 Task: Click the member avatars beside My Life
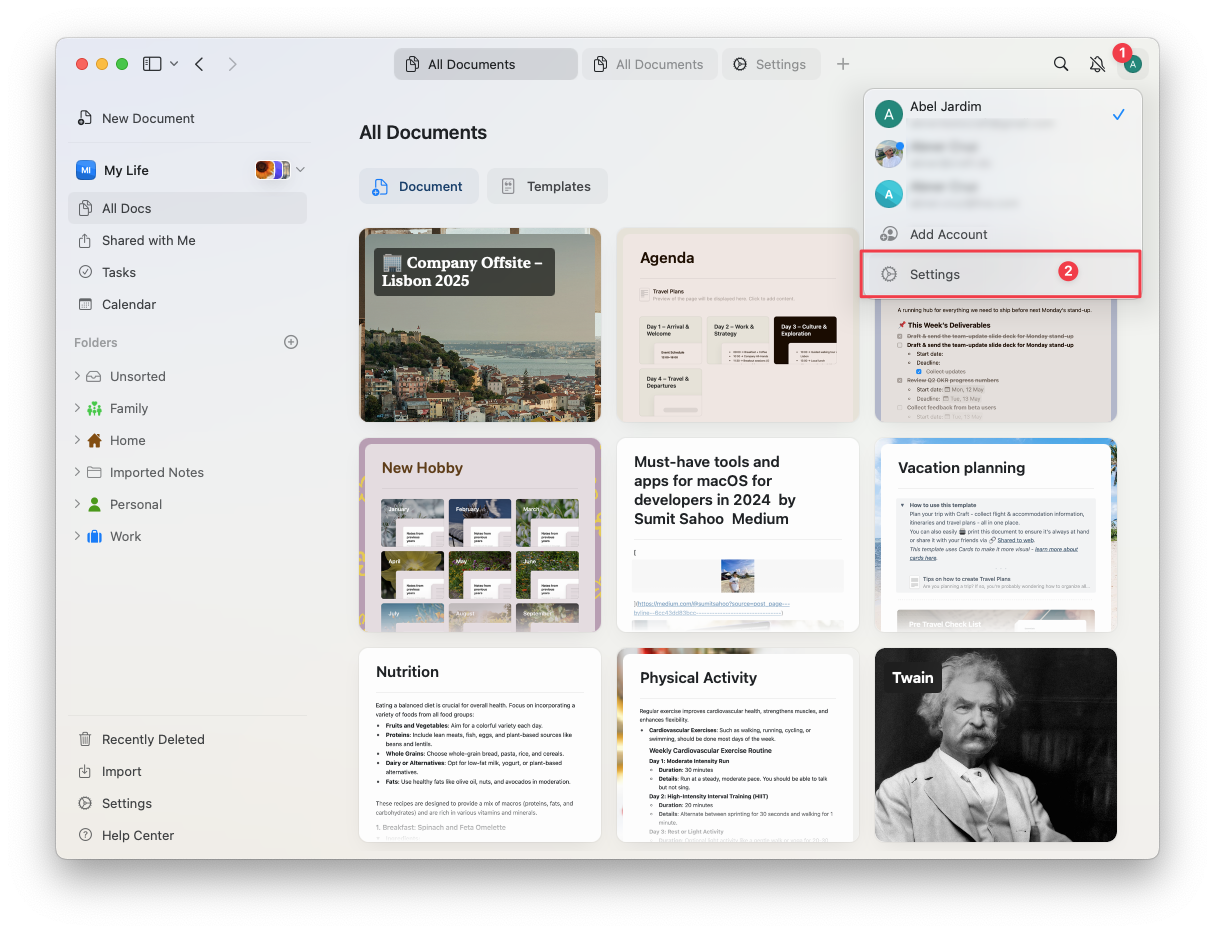coord(272,170)
